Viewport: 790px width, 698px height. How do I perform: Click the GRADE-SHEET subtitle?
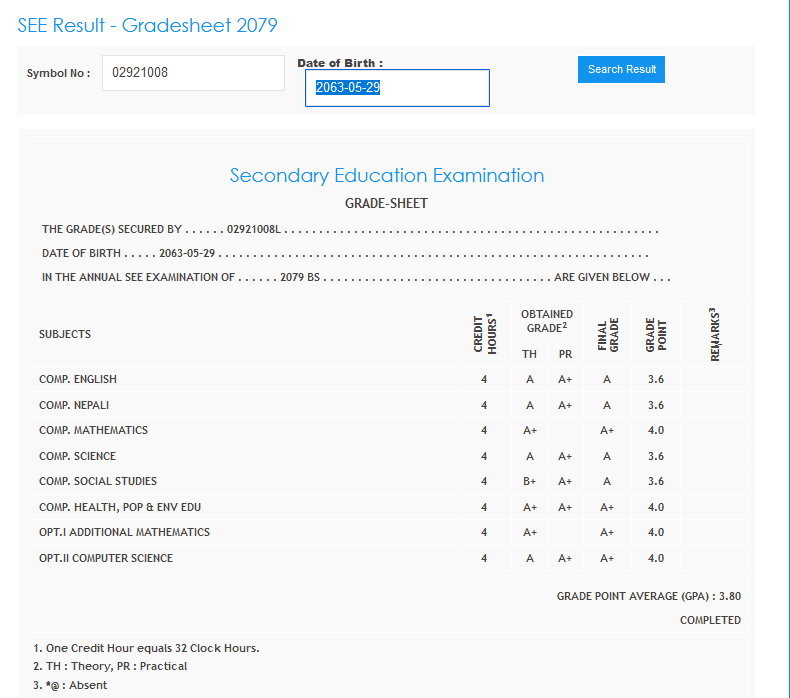click(x=386, y=204)
